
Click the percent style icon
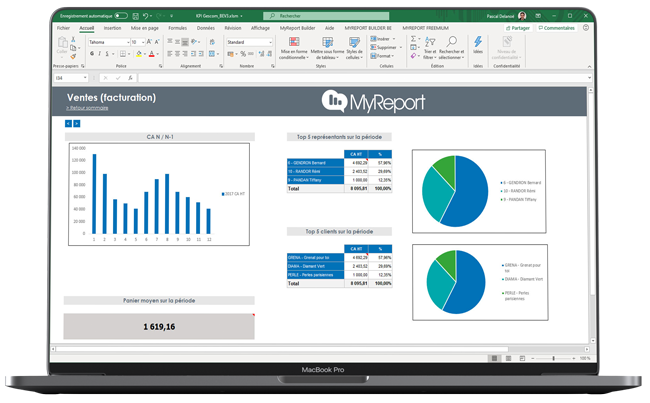[243, 54]
